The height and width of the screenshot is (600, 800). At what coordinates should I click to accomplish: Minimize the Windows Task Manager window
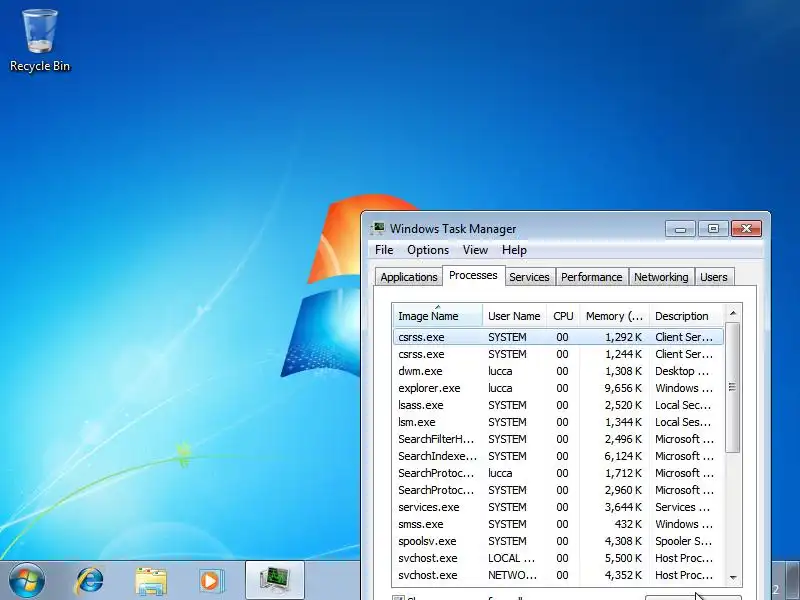pos(680,229)
